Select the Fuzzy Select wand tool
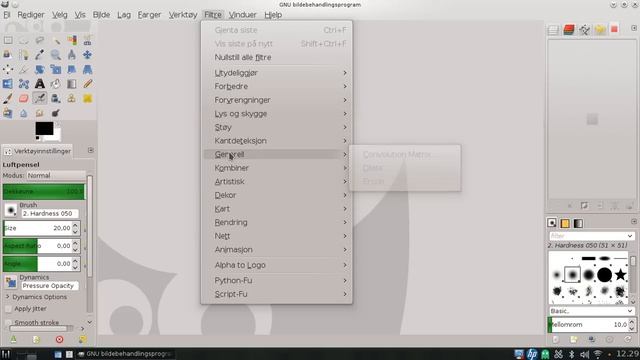Viewport: 640px width, 360px height. [x=56, y=40]
